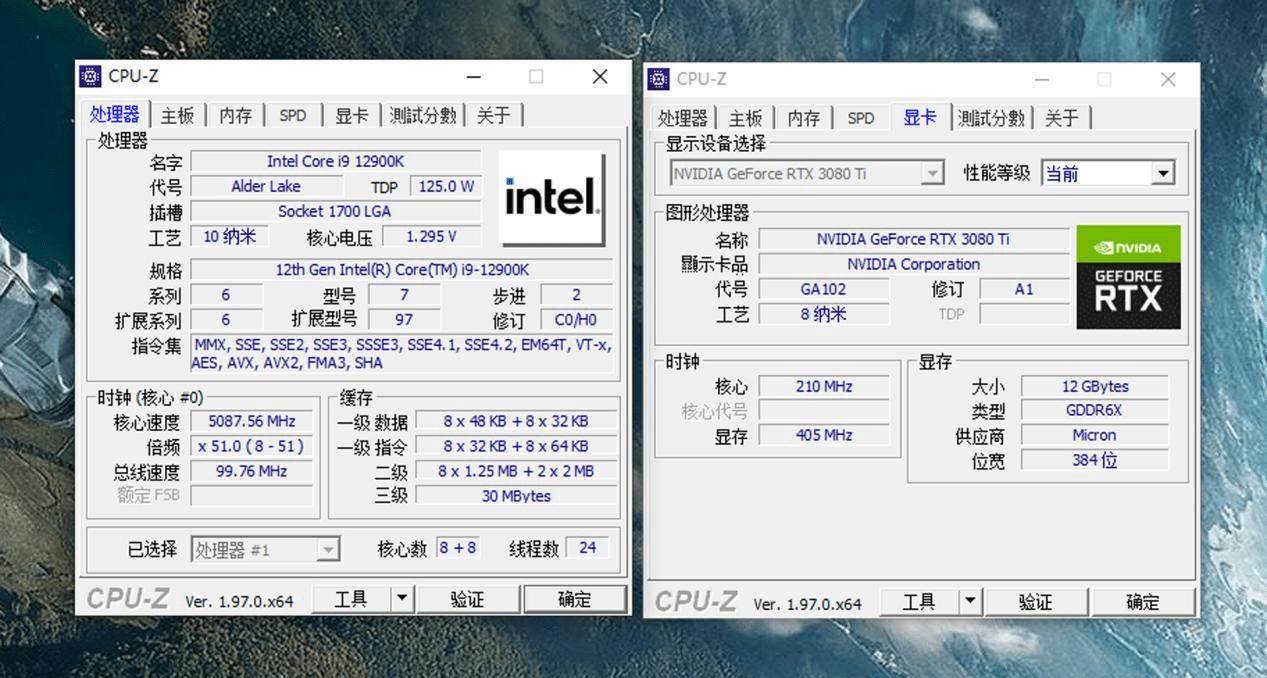1267x678 pixels.
Task: Expand the NVIDIA GeForce RTX 3080 Ti device selector
Action: 932,174
